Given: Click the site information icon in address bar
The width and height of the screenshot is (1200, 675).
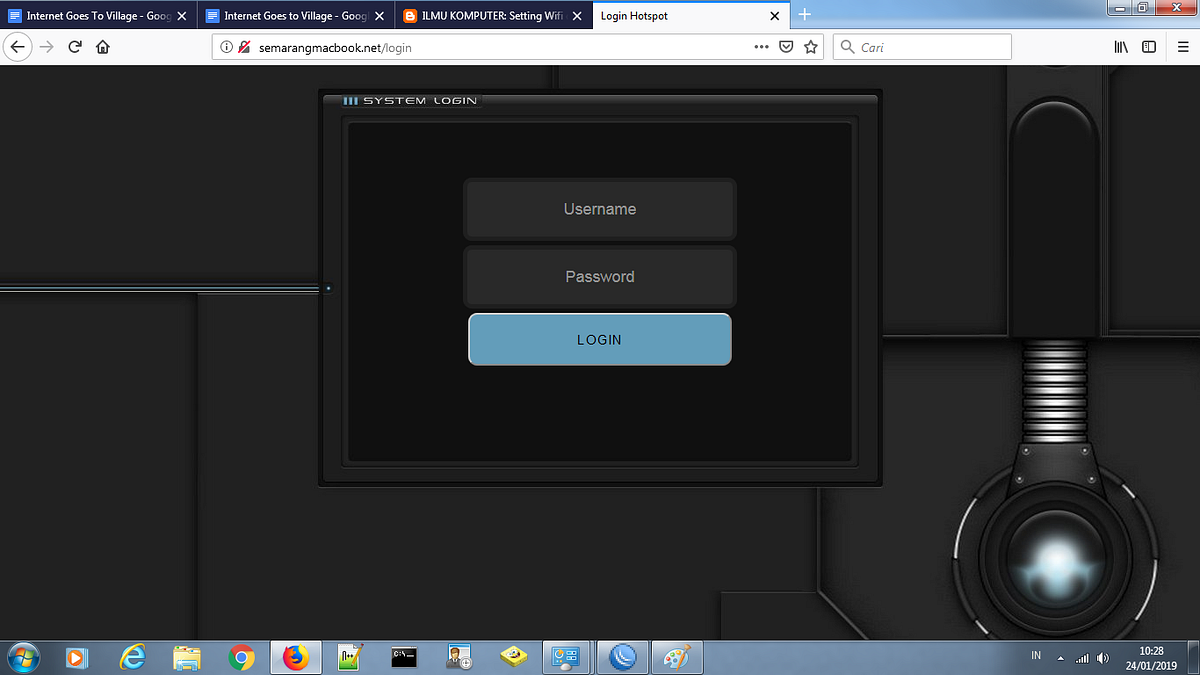Looking at the screenshot, I should click(x=228, y=46).
